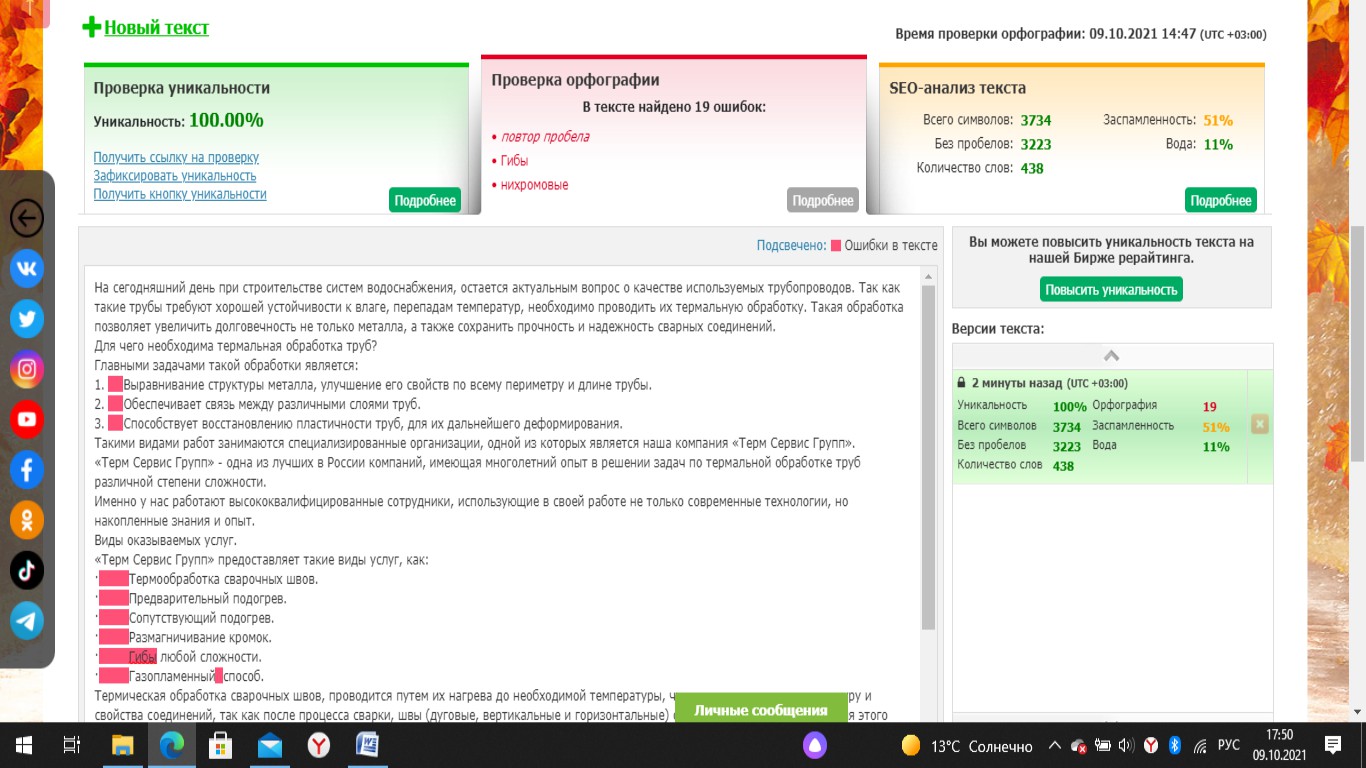
Task: Share via the Telegram icon
Action: [x=27, y=620]
